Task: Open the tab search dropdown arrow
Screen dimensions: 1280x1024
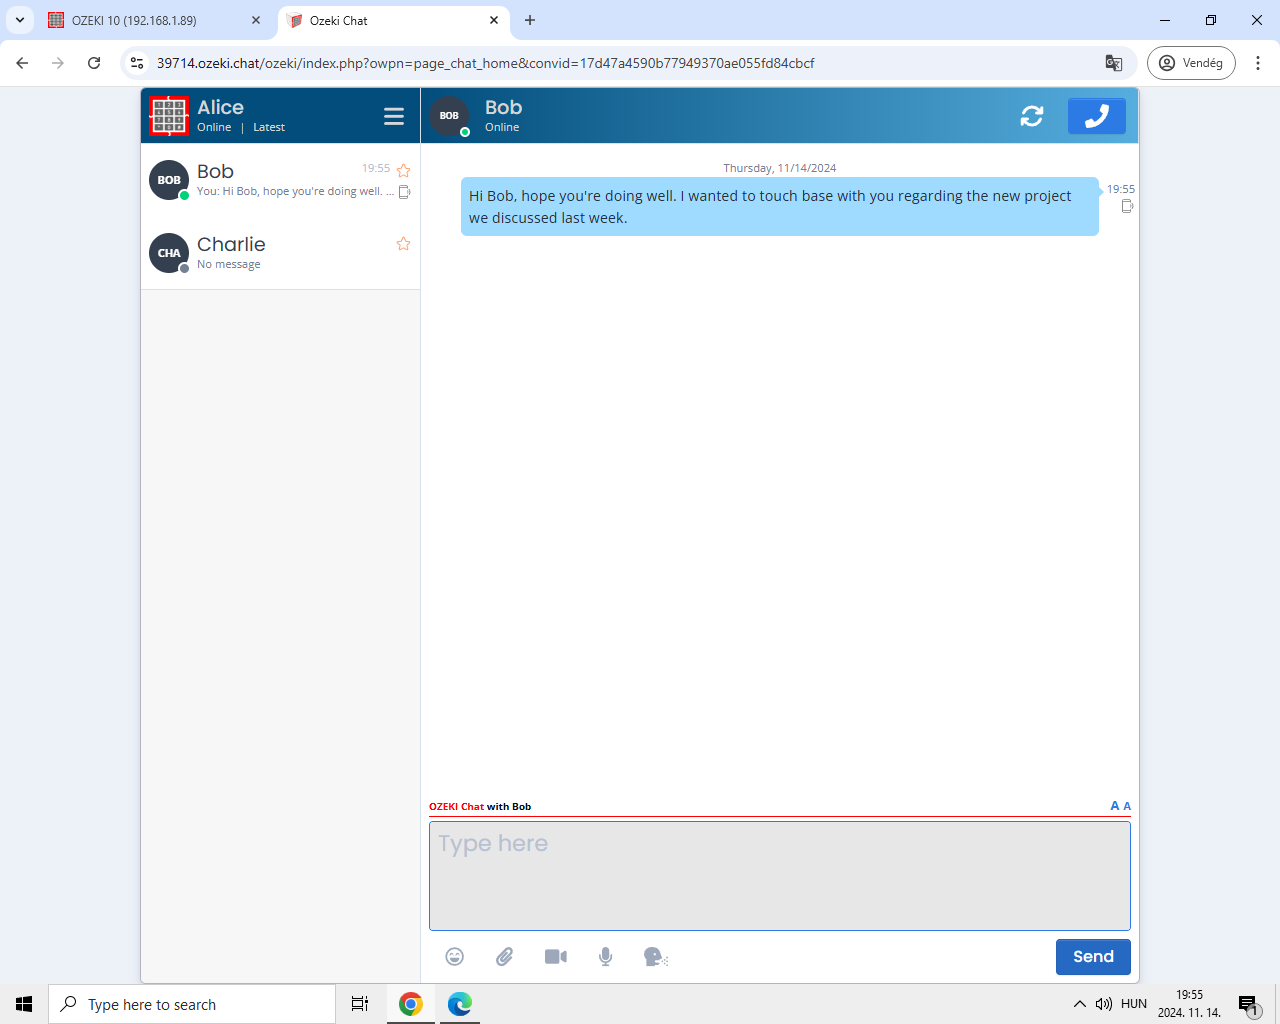Action: coord(20,20)
